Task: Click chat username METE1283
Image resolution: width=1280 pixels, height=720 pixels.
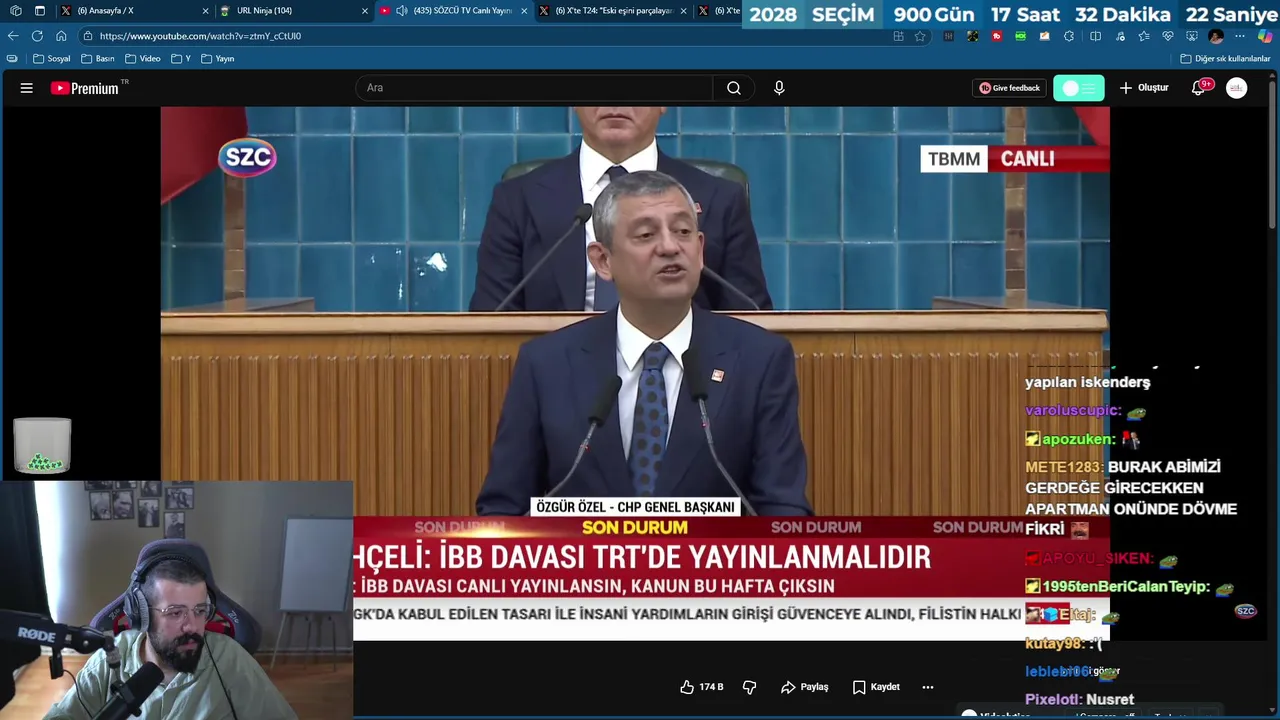Action: click(1065, 467)
